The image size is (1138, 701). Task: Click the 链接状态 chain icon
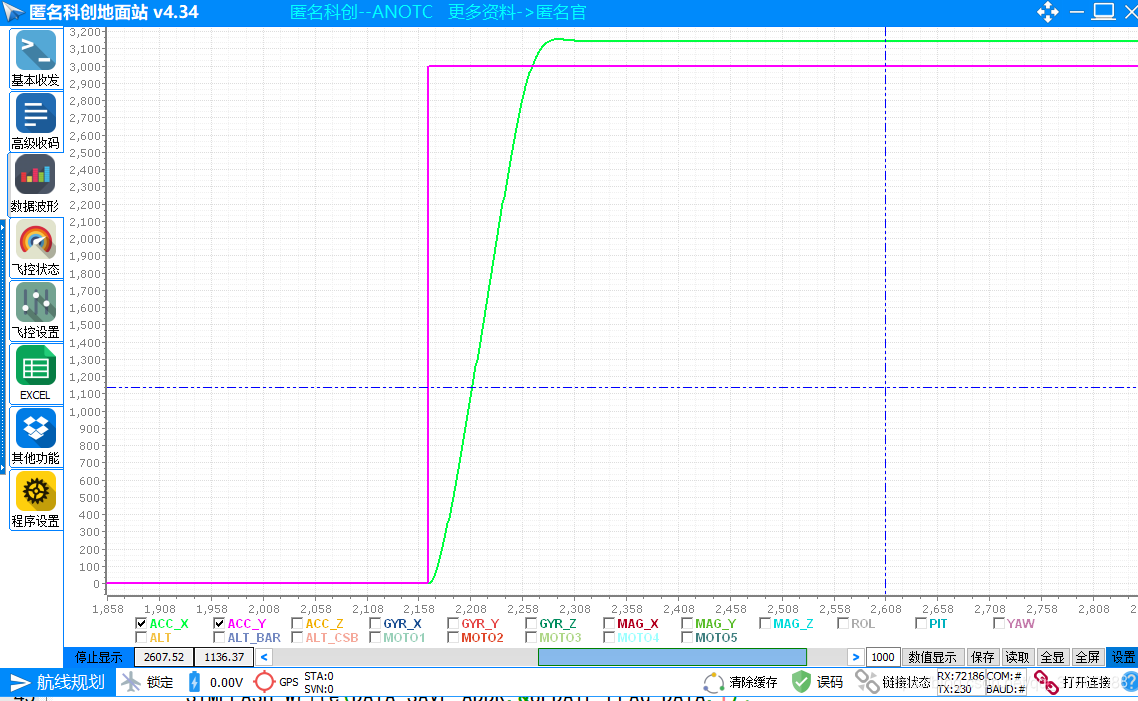point(867,682)
